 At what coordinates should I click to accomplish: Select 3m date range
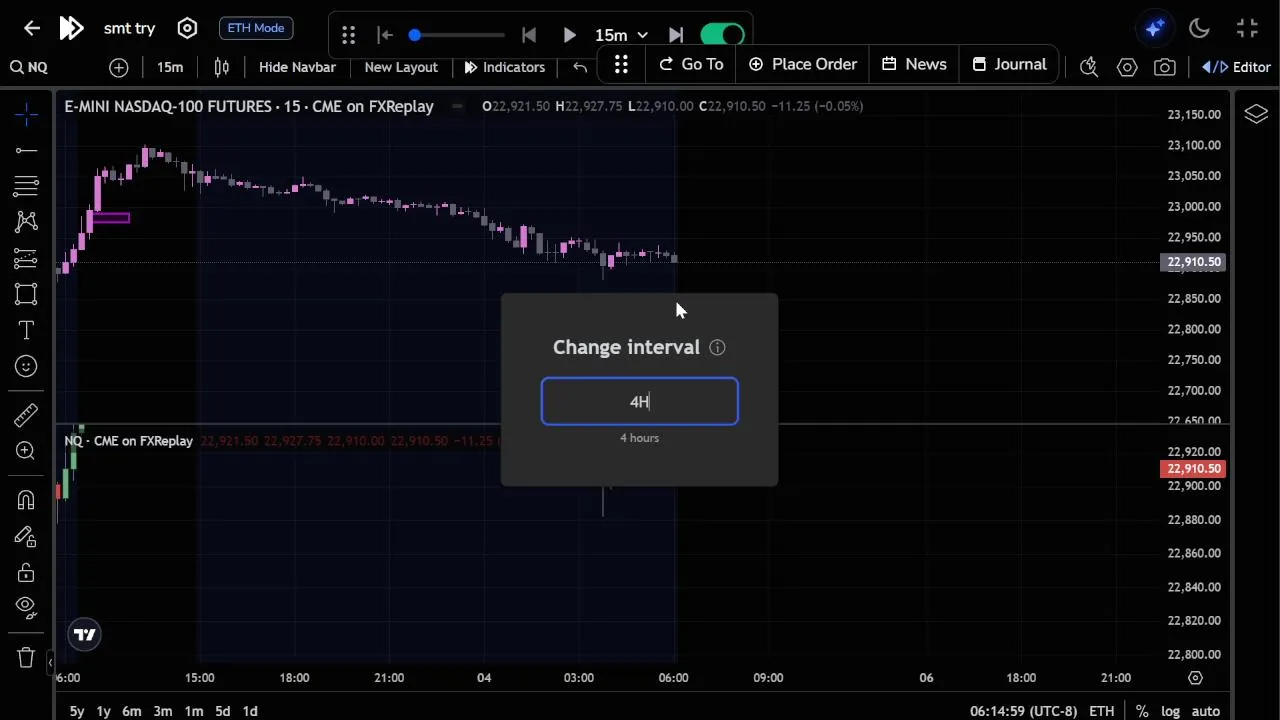tap(163, 711)
